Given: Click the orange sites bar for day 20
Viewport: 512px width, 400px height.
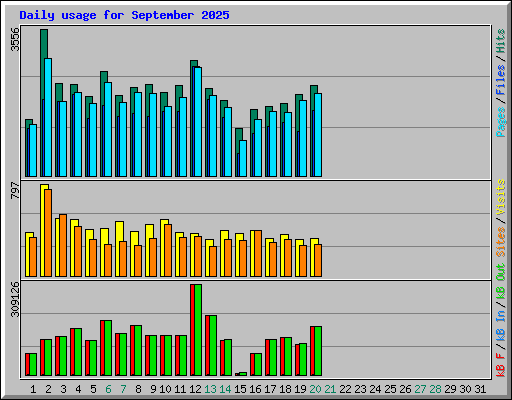Looking at the screenshot, I should (318, 260).
